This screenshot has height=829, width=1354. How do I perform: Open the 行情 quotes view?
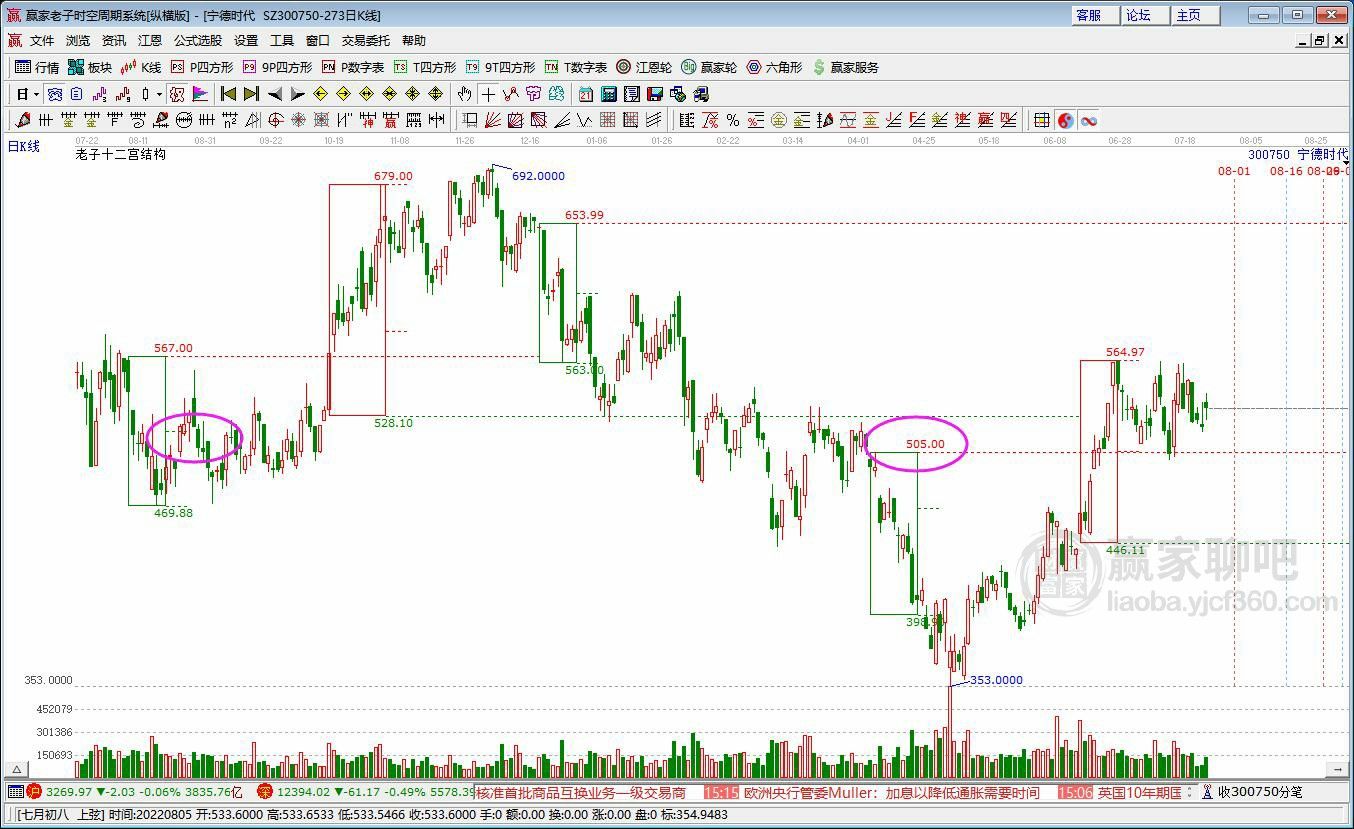coord(37,67)
